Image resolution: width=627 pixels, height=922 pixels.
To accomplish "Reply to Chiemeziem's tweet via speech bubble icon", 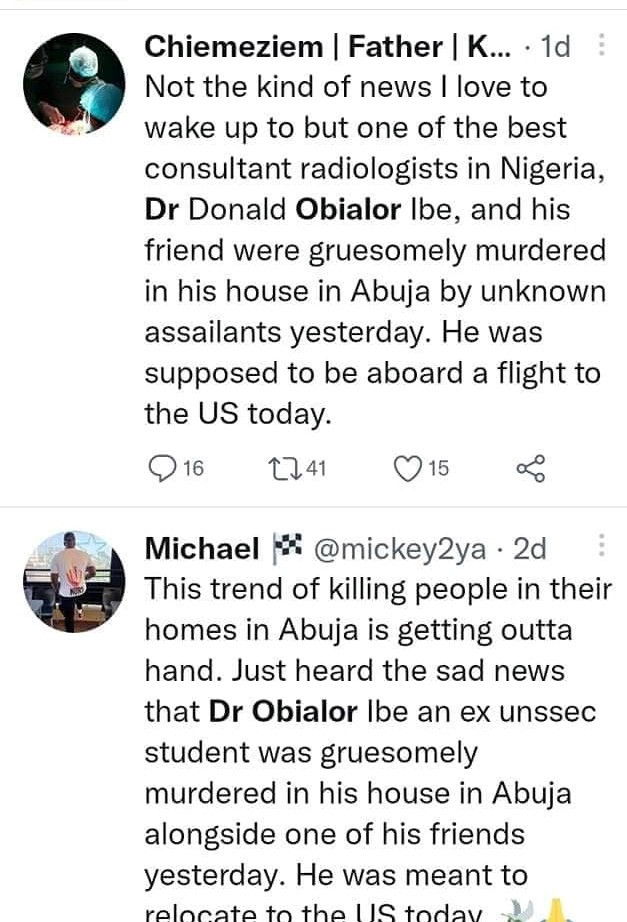I will [160, 467].
